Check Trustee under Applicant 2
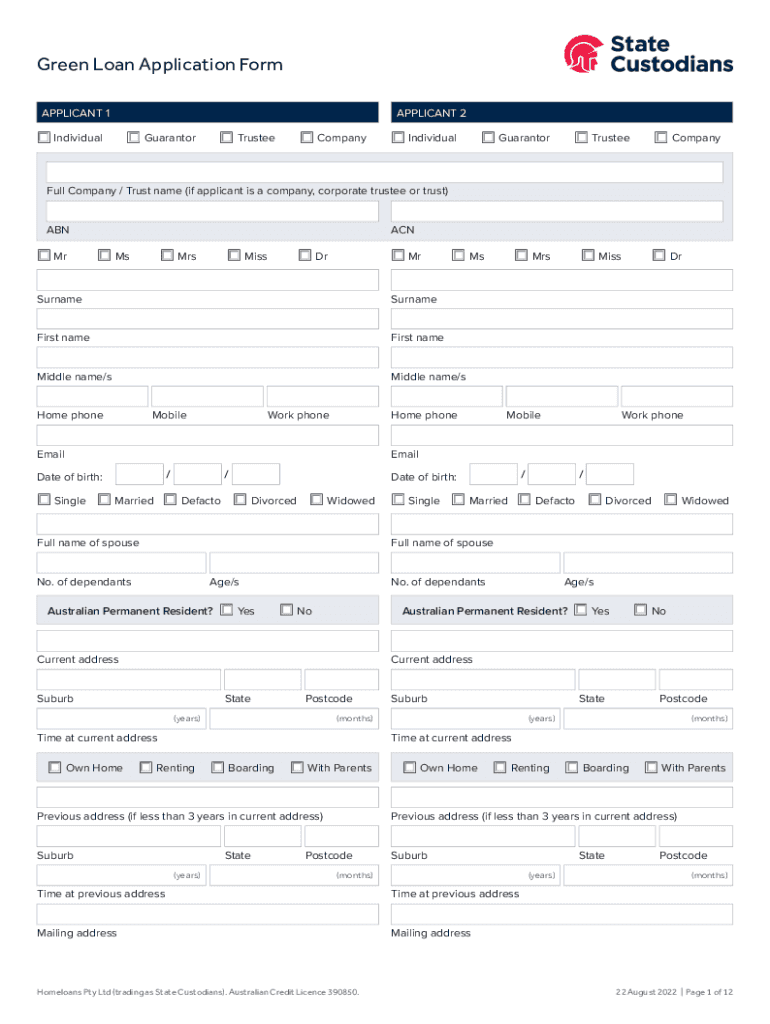 581,138
